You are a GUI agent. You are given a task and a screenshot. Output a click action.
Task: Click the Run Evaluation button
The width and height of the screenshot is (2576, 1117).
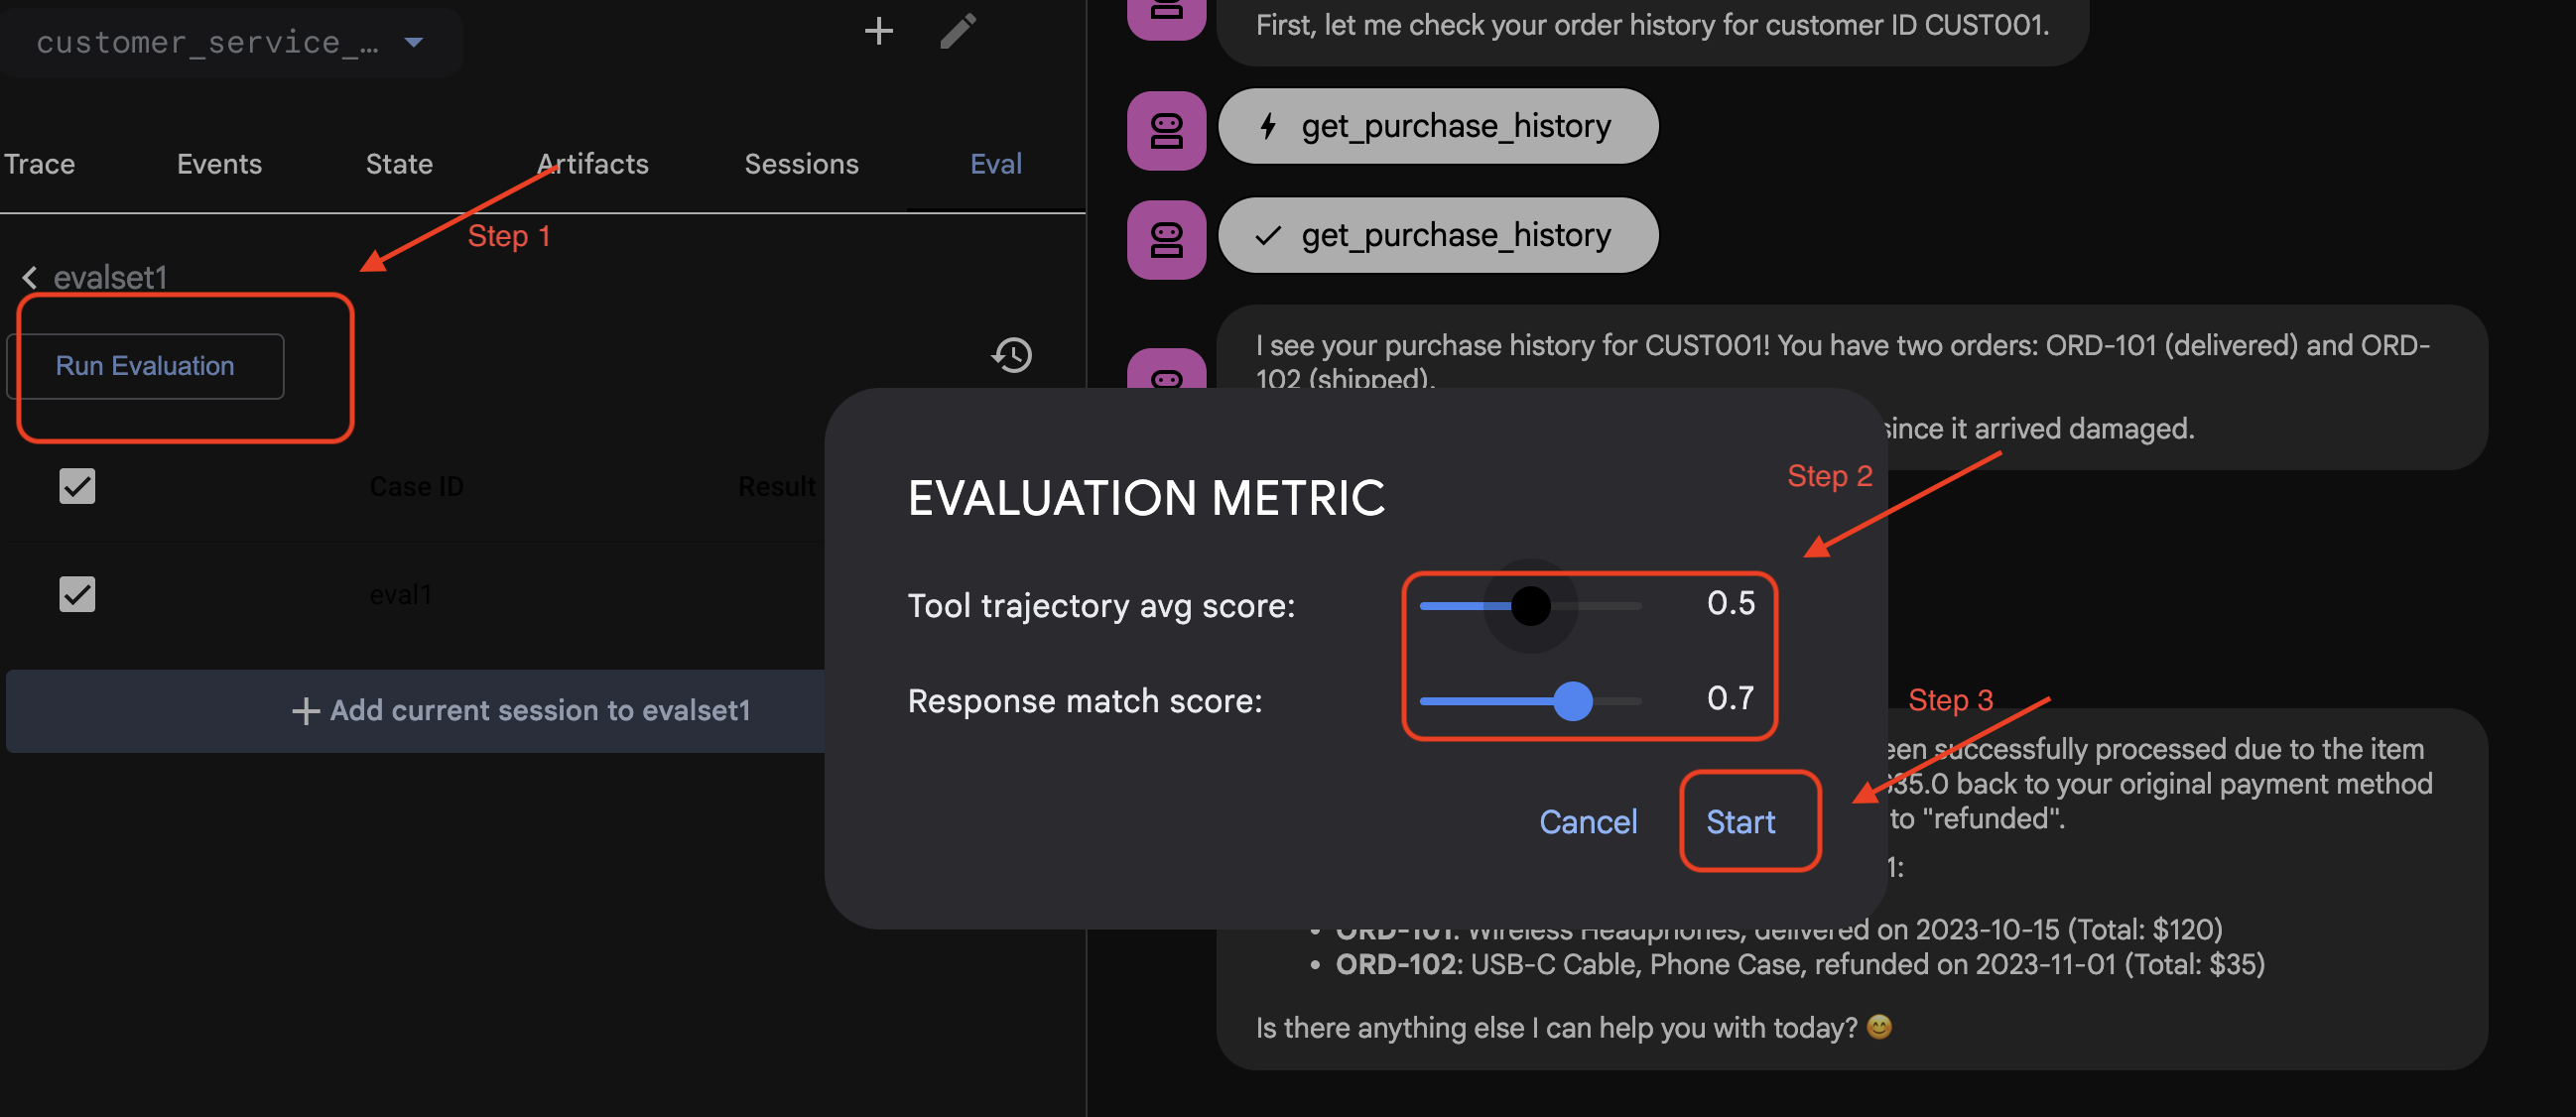[x=146, y=366]
